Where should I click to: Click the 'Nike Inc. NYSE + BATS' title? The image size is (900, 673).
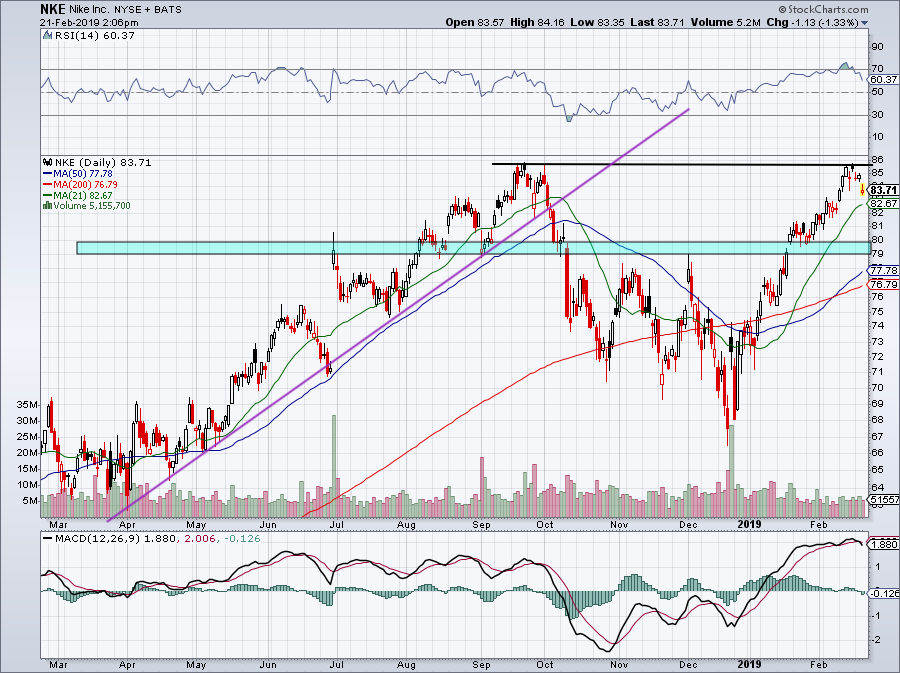point(126,10)
